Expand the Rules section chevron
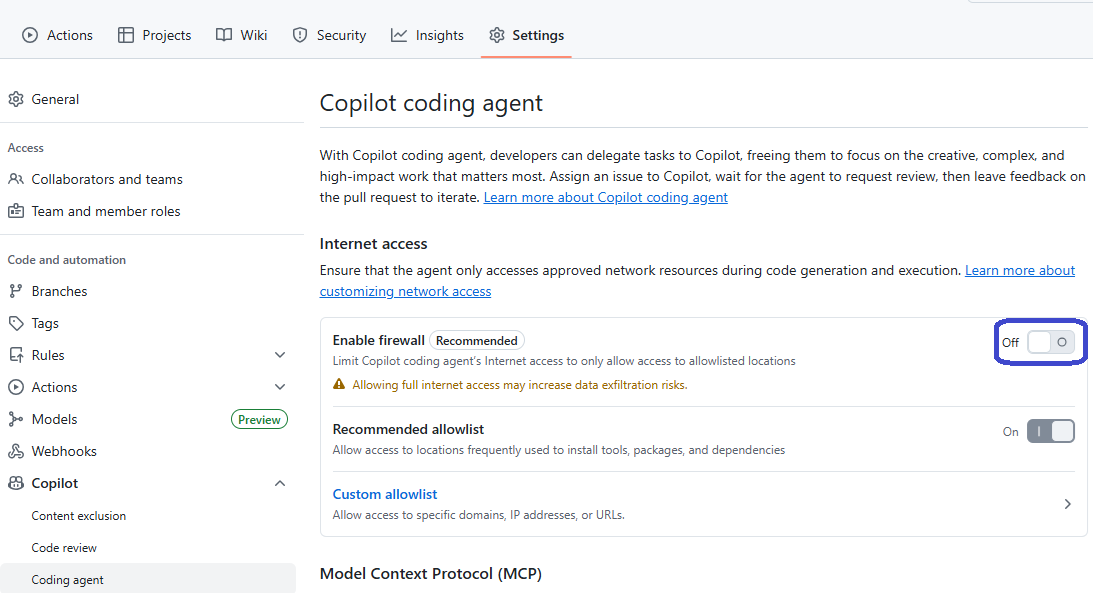The image size is (1096, 593). 280,355
